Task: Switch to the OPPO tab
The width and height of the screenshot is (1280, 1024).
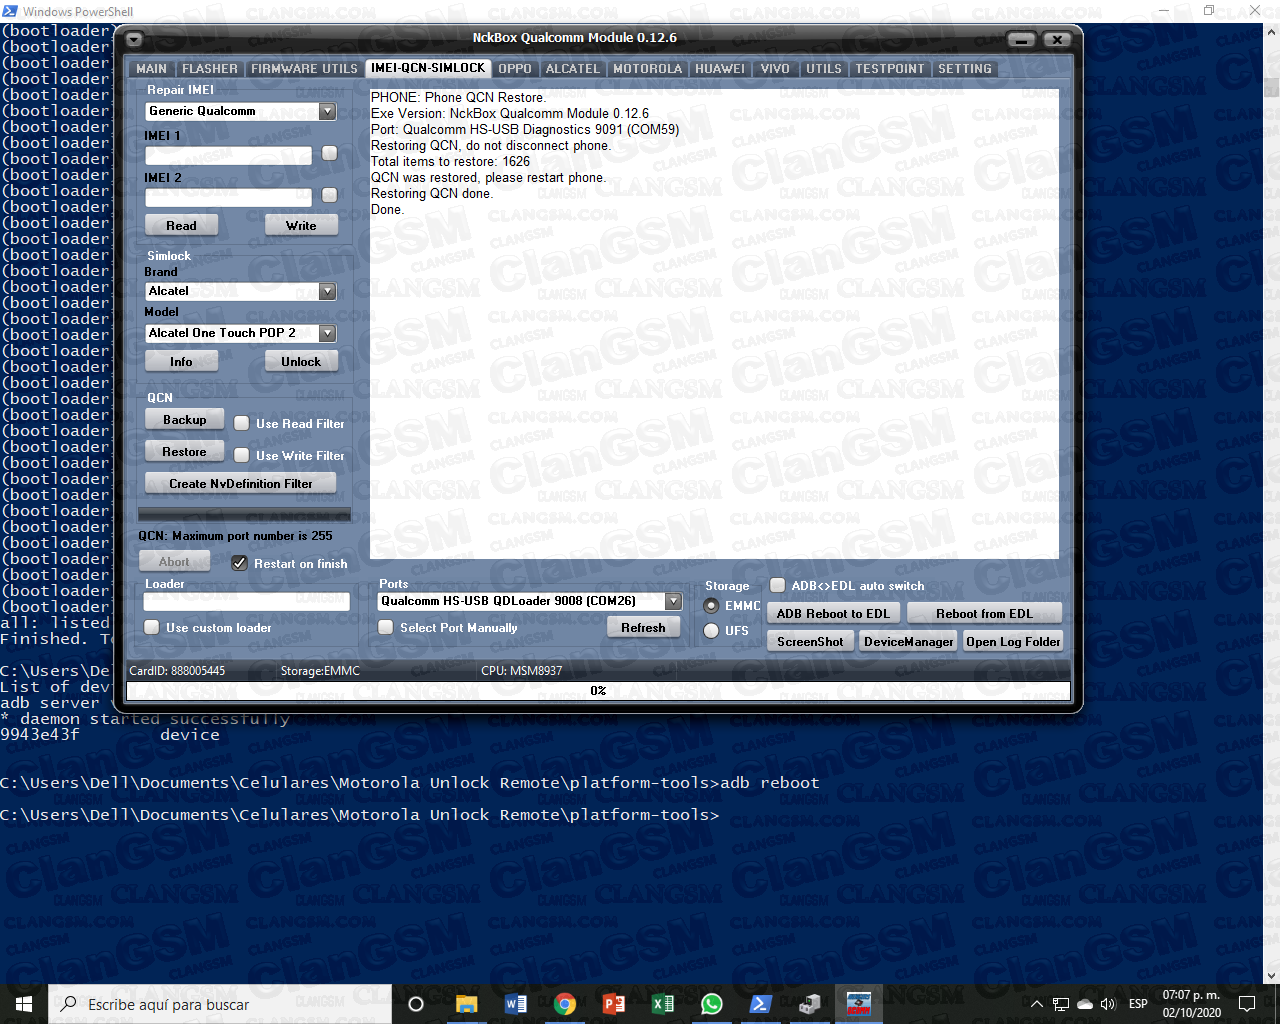Action: click(x=515, y=69)
